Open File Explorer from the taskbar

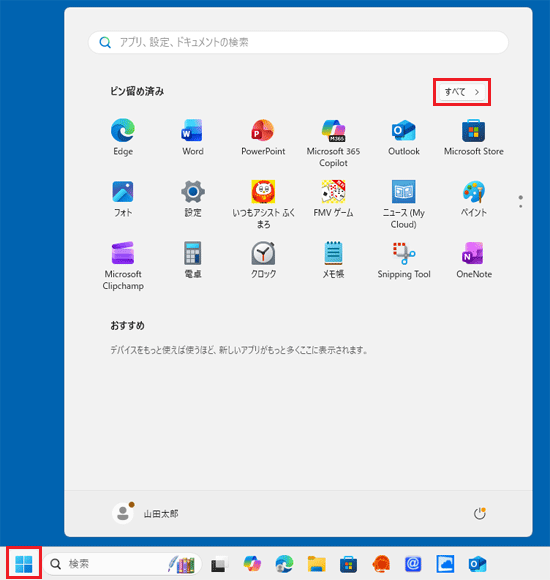(317, 564)
